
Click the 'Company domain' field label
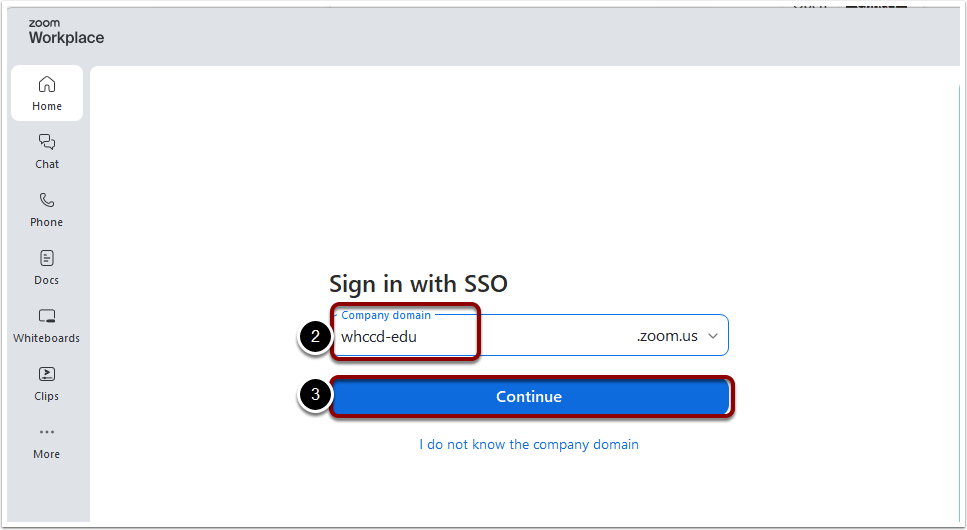pos(386,315)
